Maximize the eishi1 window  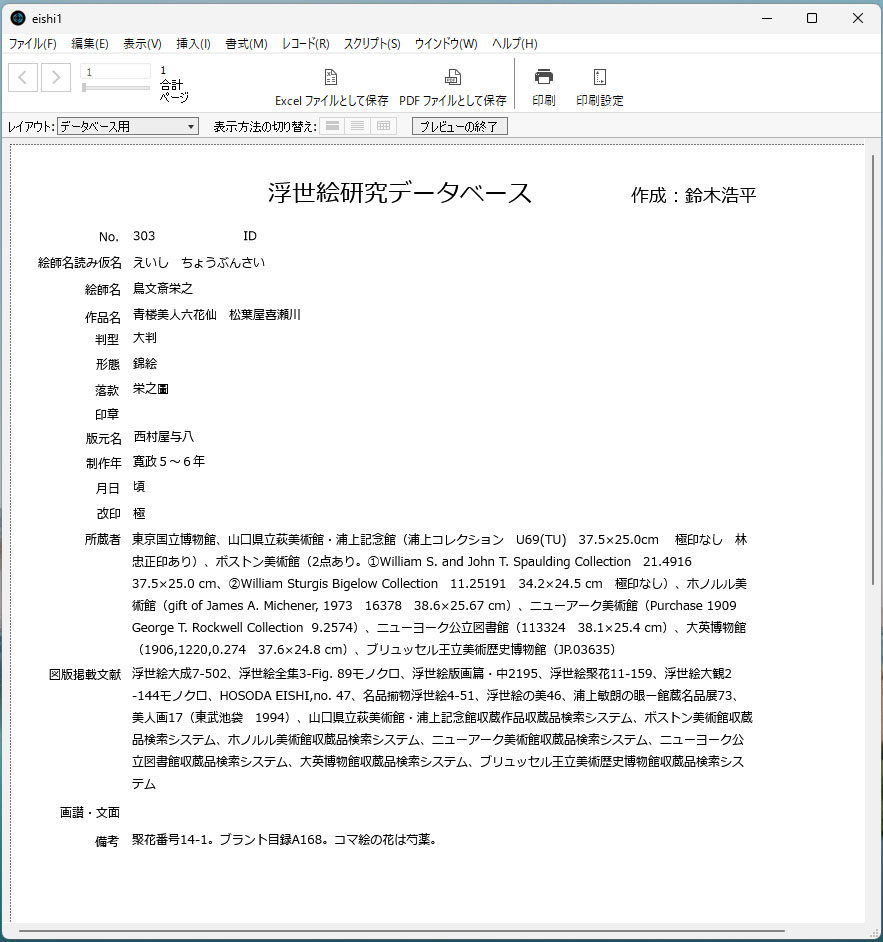pyautogui.click(x=812, y=19)
